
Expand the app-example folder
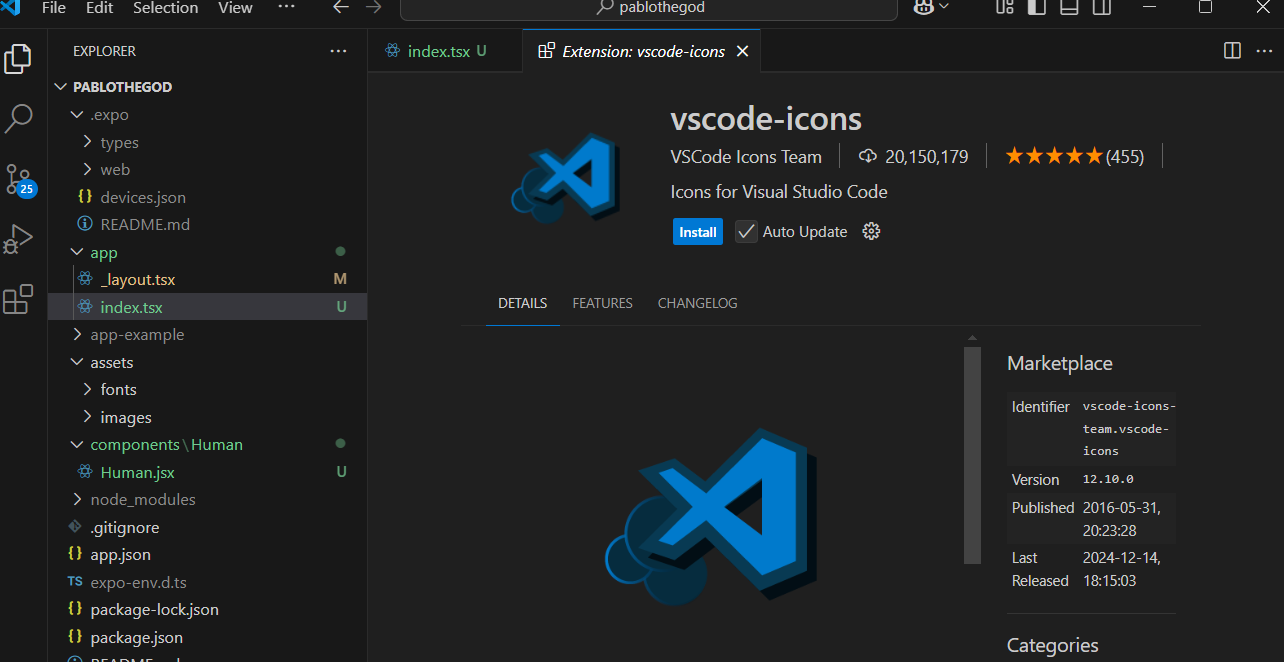[x=77, y=334]
